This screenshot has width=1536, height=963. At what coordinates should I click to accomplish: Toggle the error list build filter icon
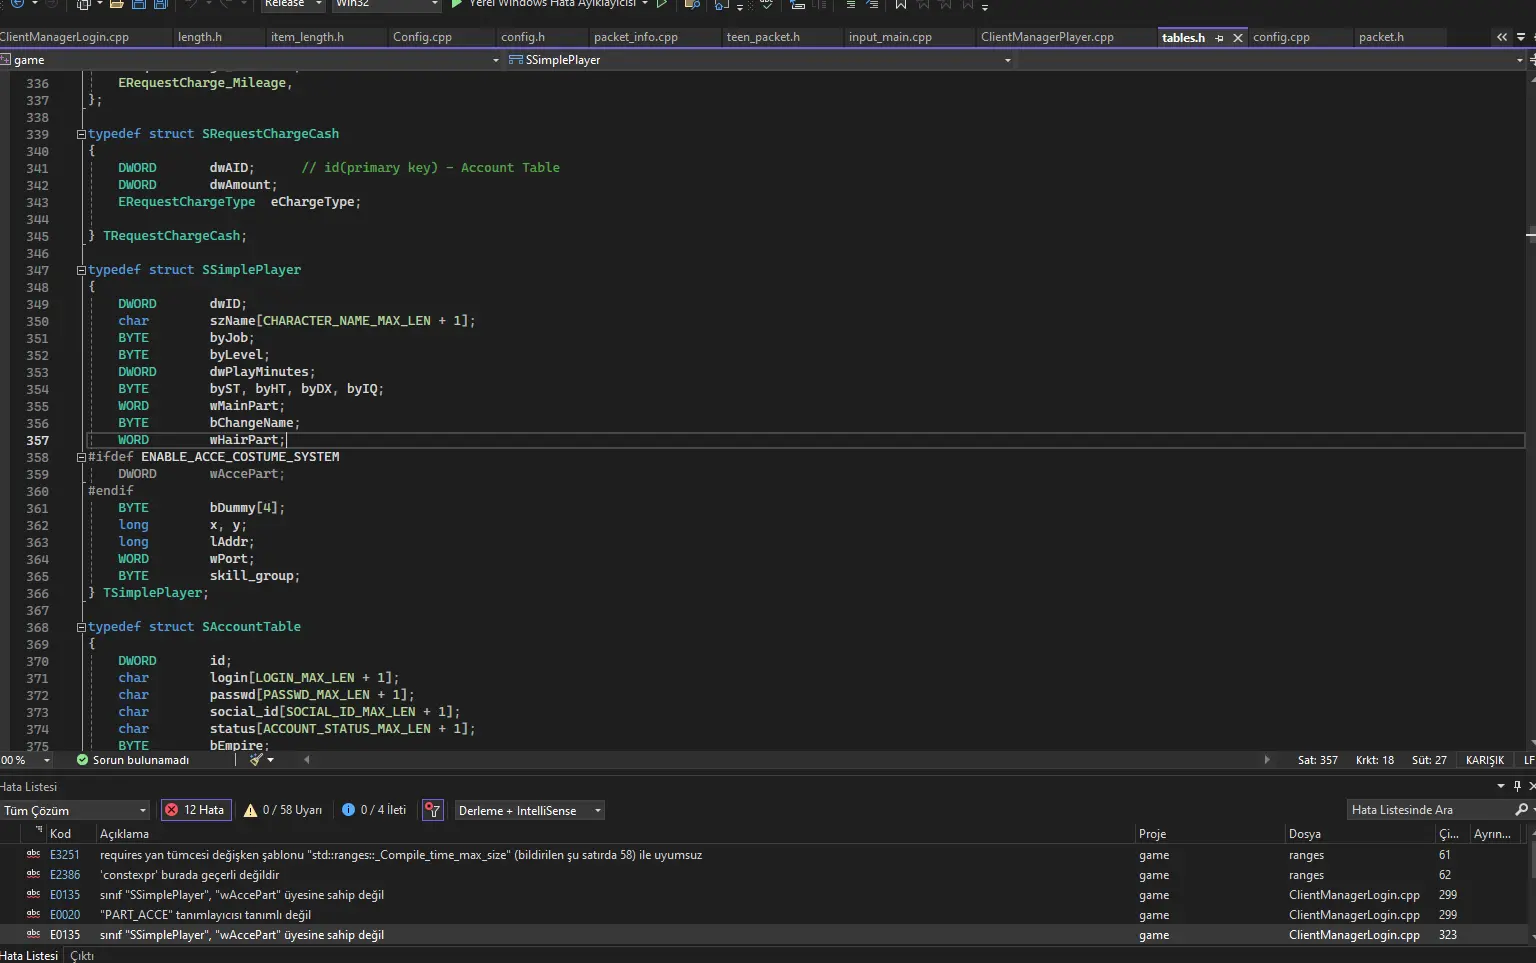433,810
